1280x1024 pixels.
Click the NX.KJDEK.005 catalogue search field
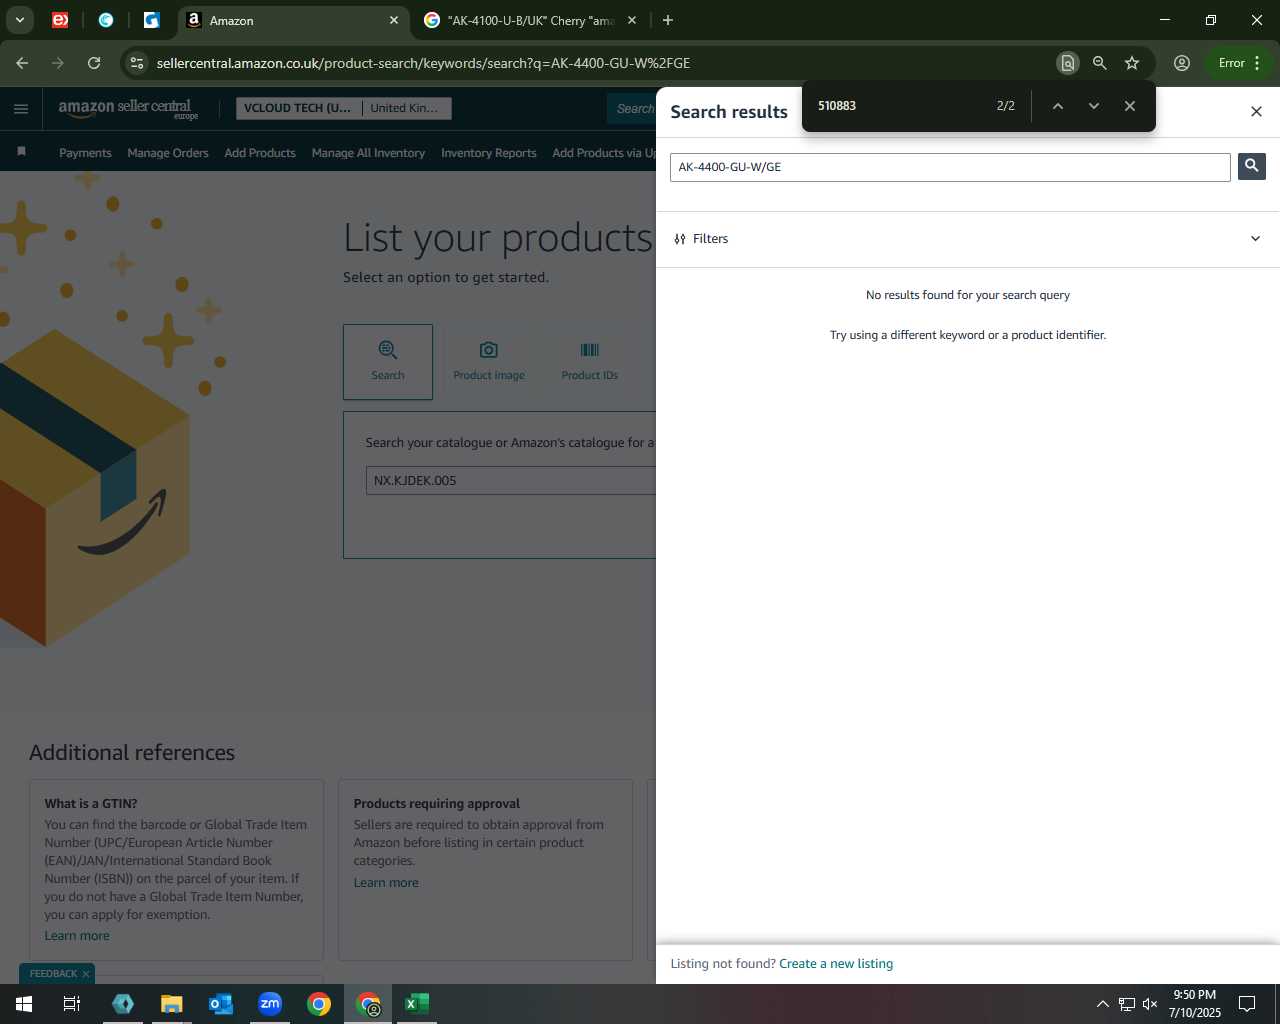[511, 481]
